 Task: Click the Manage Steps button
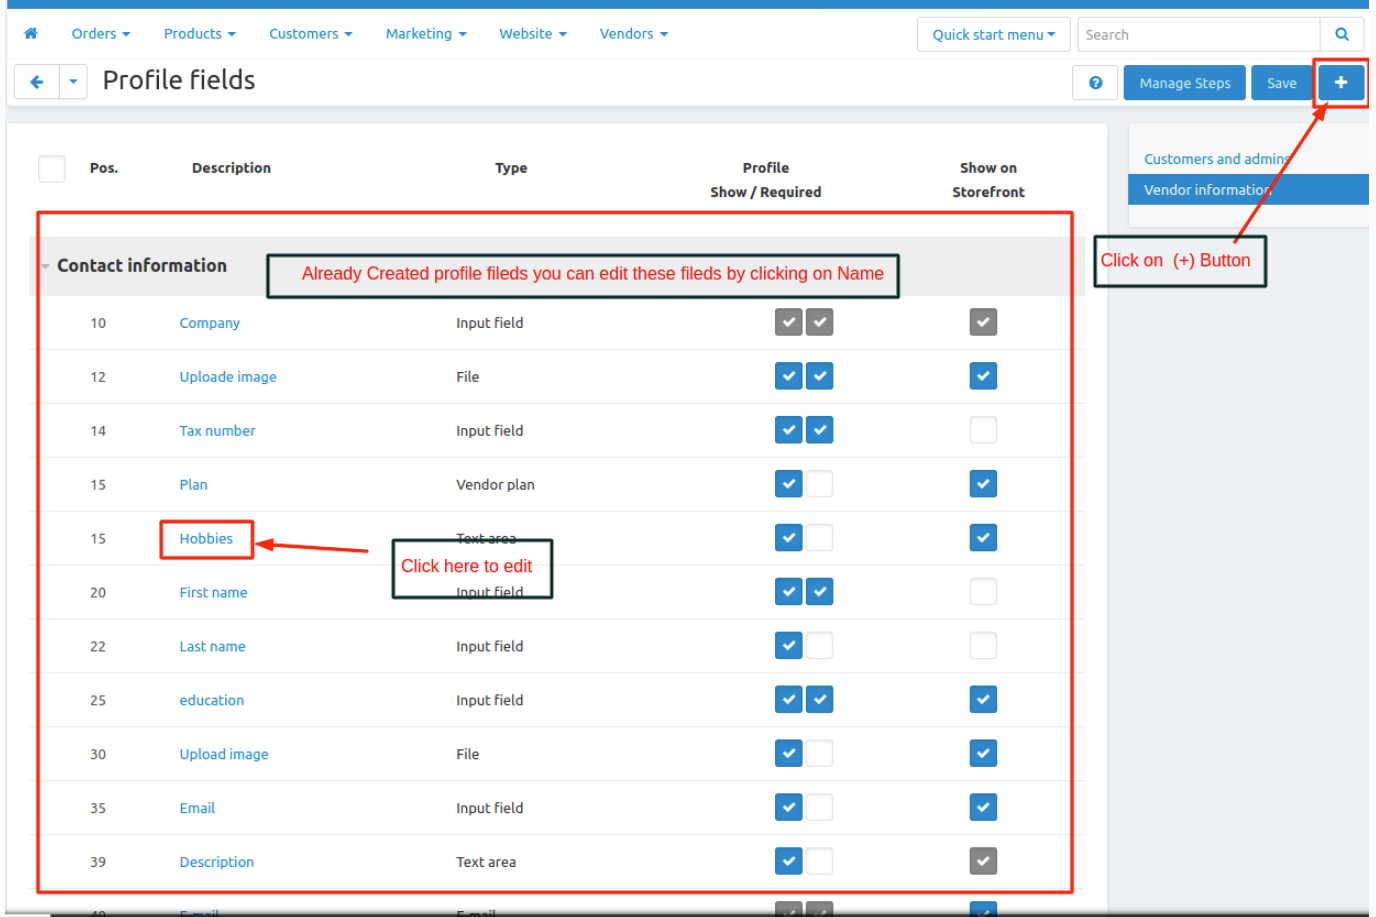[x=1184, y=83]
